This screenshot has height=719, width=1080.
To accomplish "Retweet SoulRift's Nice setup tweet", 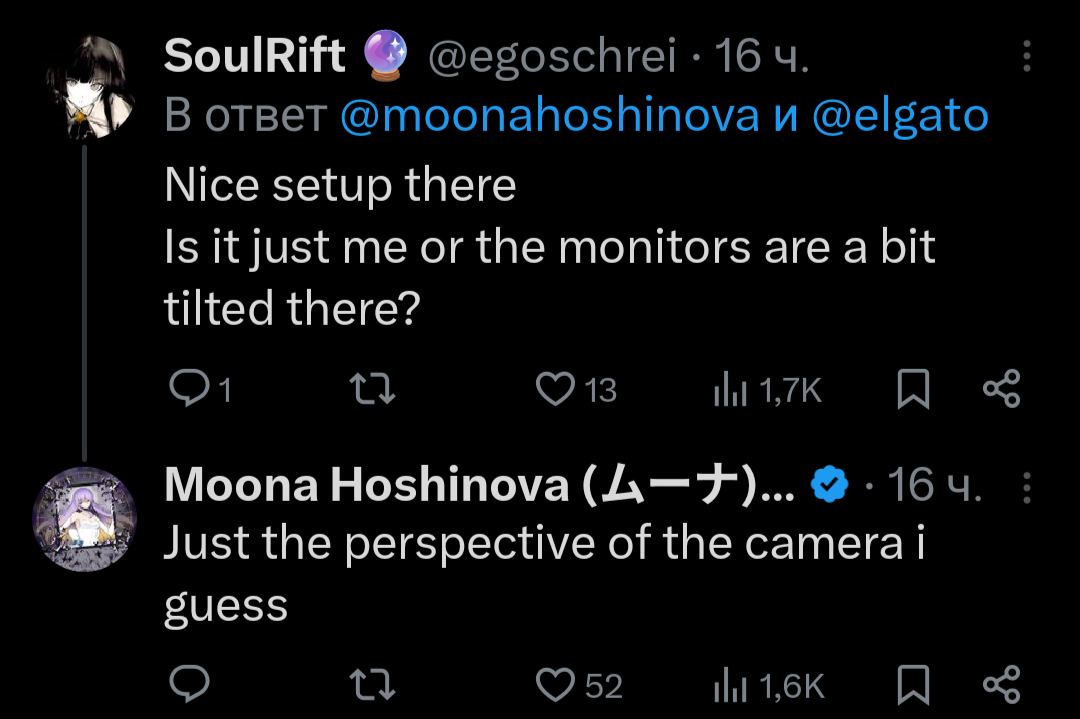I will [x=376, y=389].
